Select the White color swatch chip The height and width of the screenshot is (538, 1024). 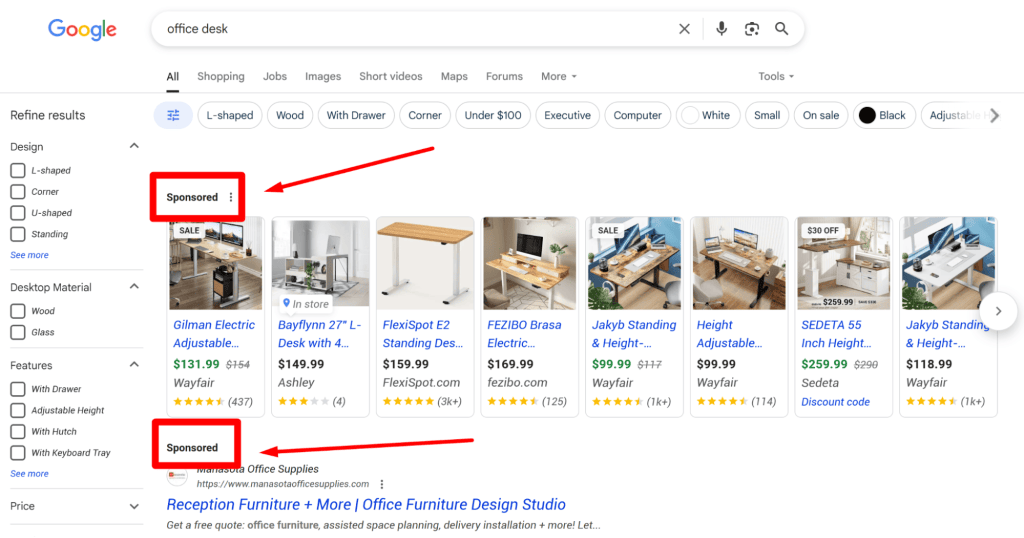point(708,116)
